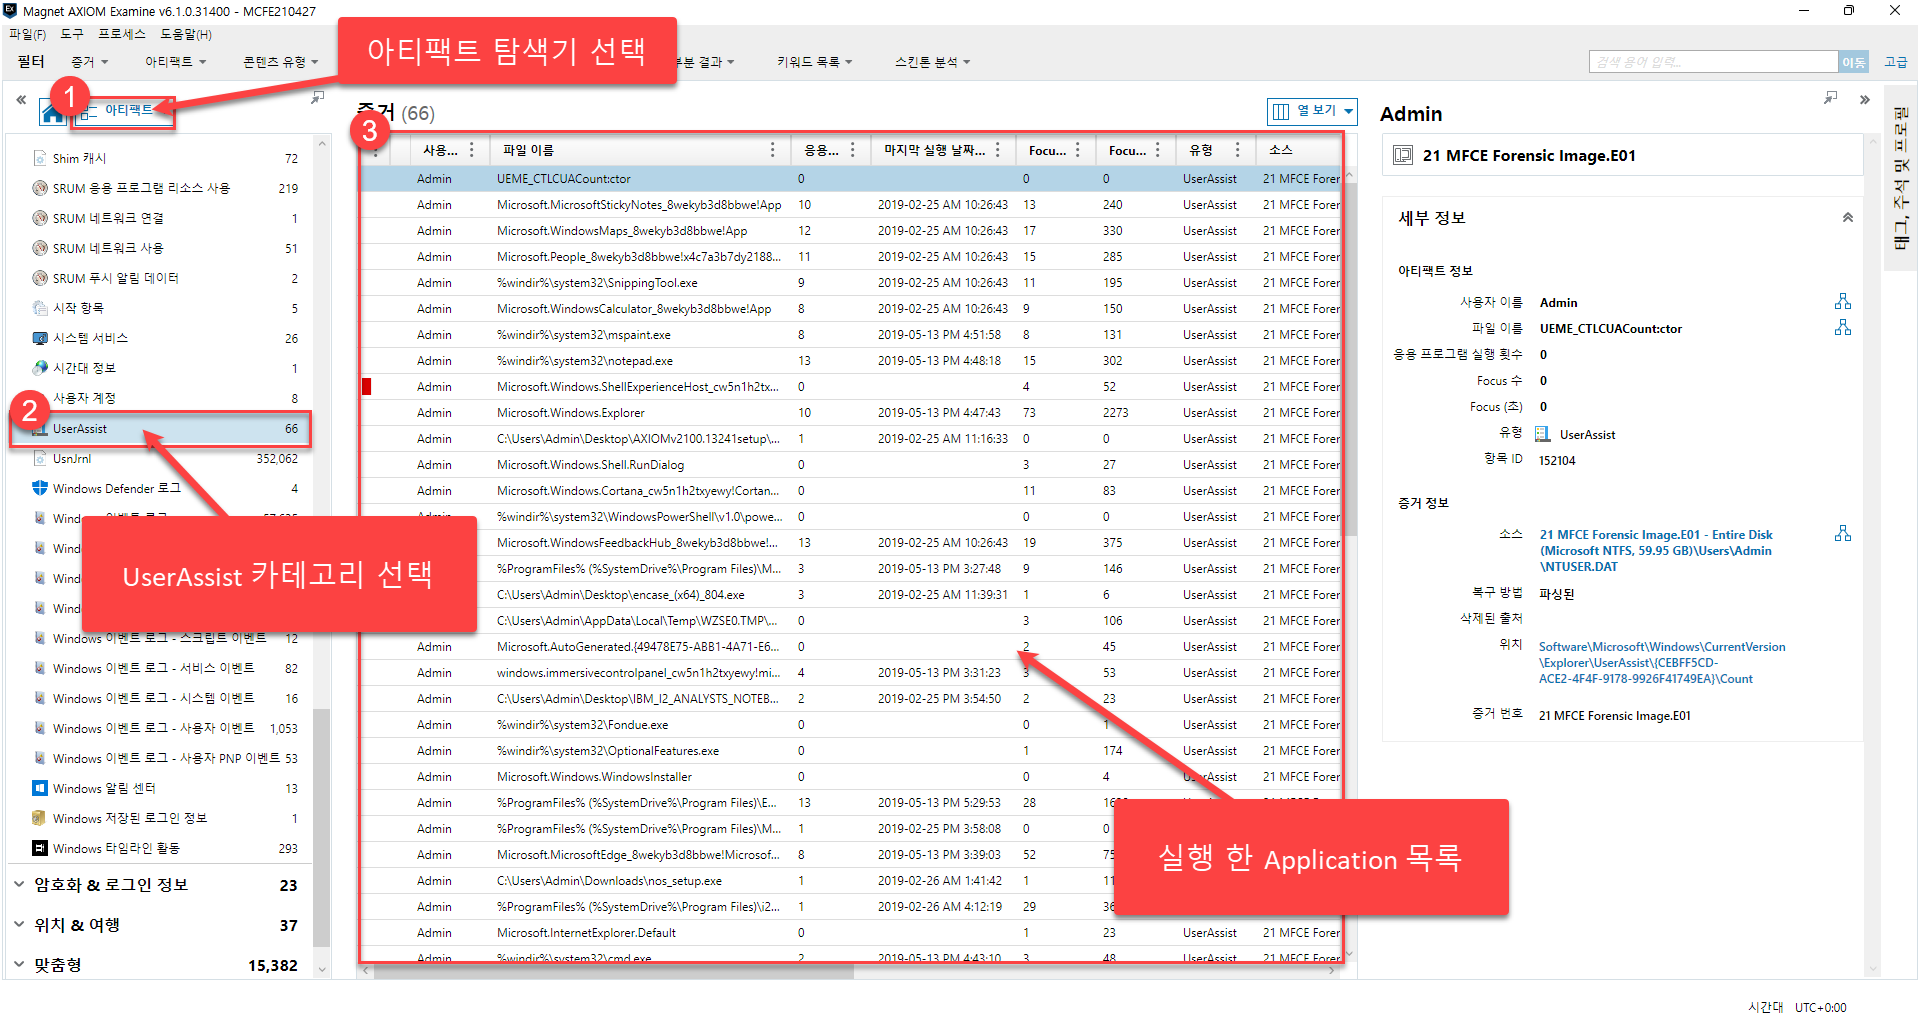The image size is (1920, 1032).
Task: Click the connections icon next to 파일 이름
Action: [1842, 328]
